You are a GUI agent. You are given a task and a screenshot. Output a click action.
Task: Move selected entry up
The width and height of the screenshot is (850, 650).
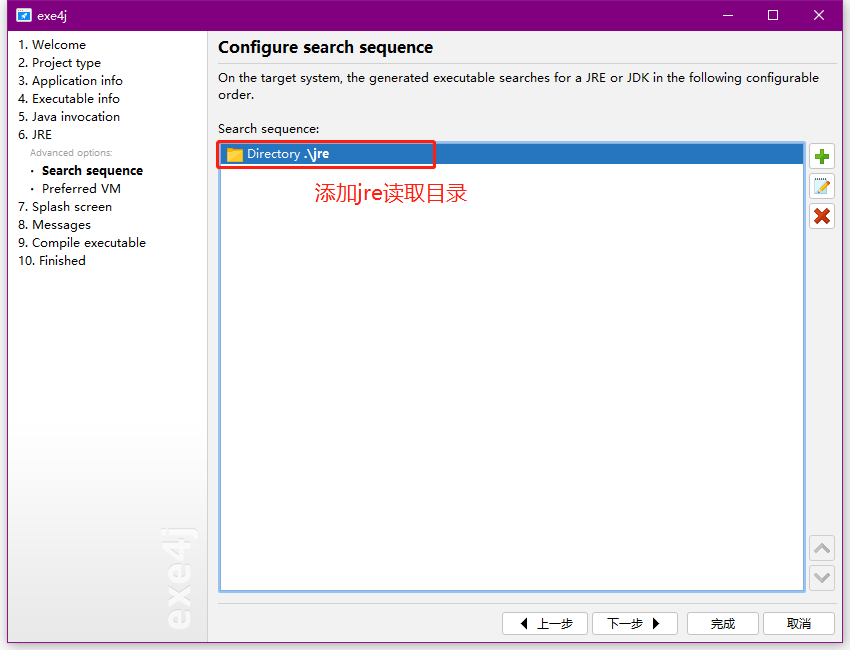pos(822,548)
